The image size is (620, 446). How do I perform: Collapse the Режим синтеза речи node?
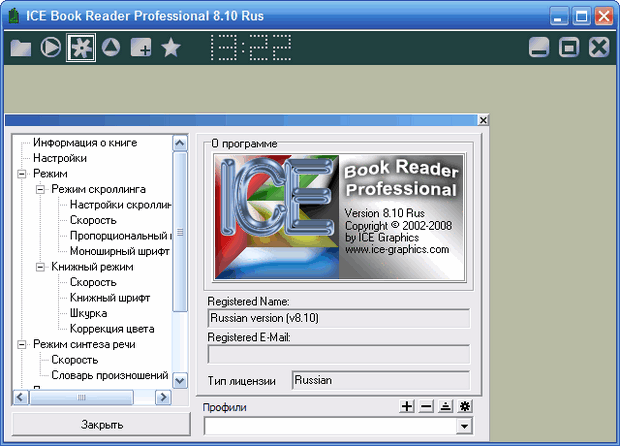pos(22,344)
